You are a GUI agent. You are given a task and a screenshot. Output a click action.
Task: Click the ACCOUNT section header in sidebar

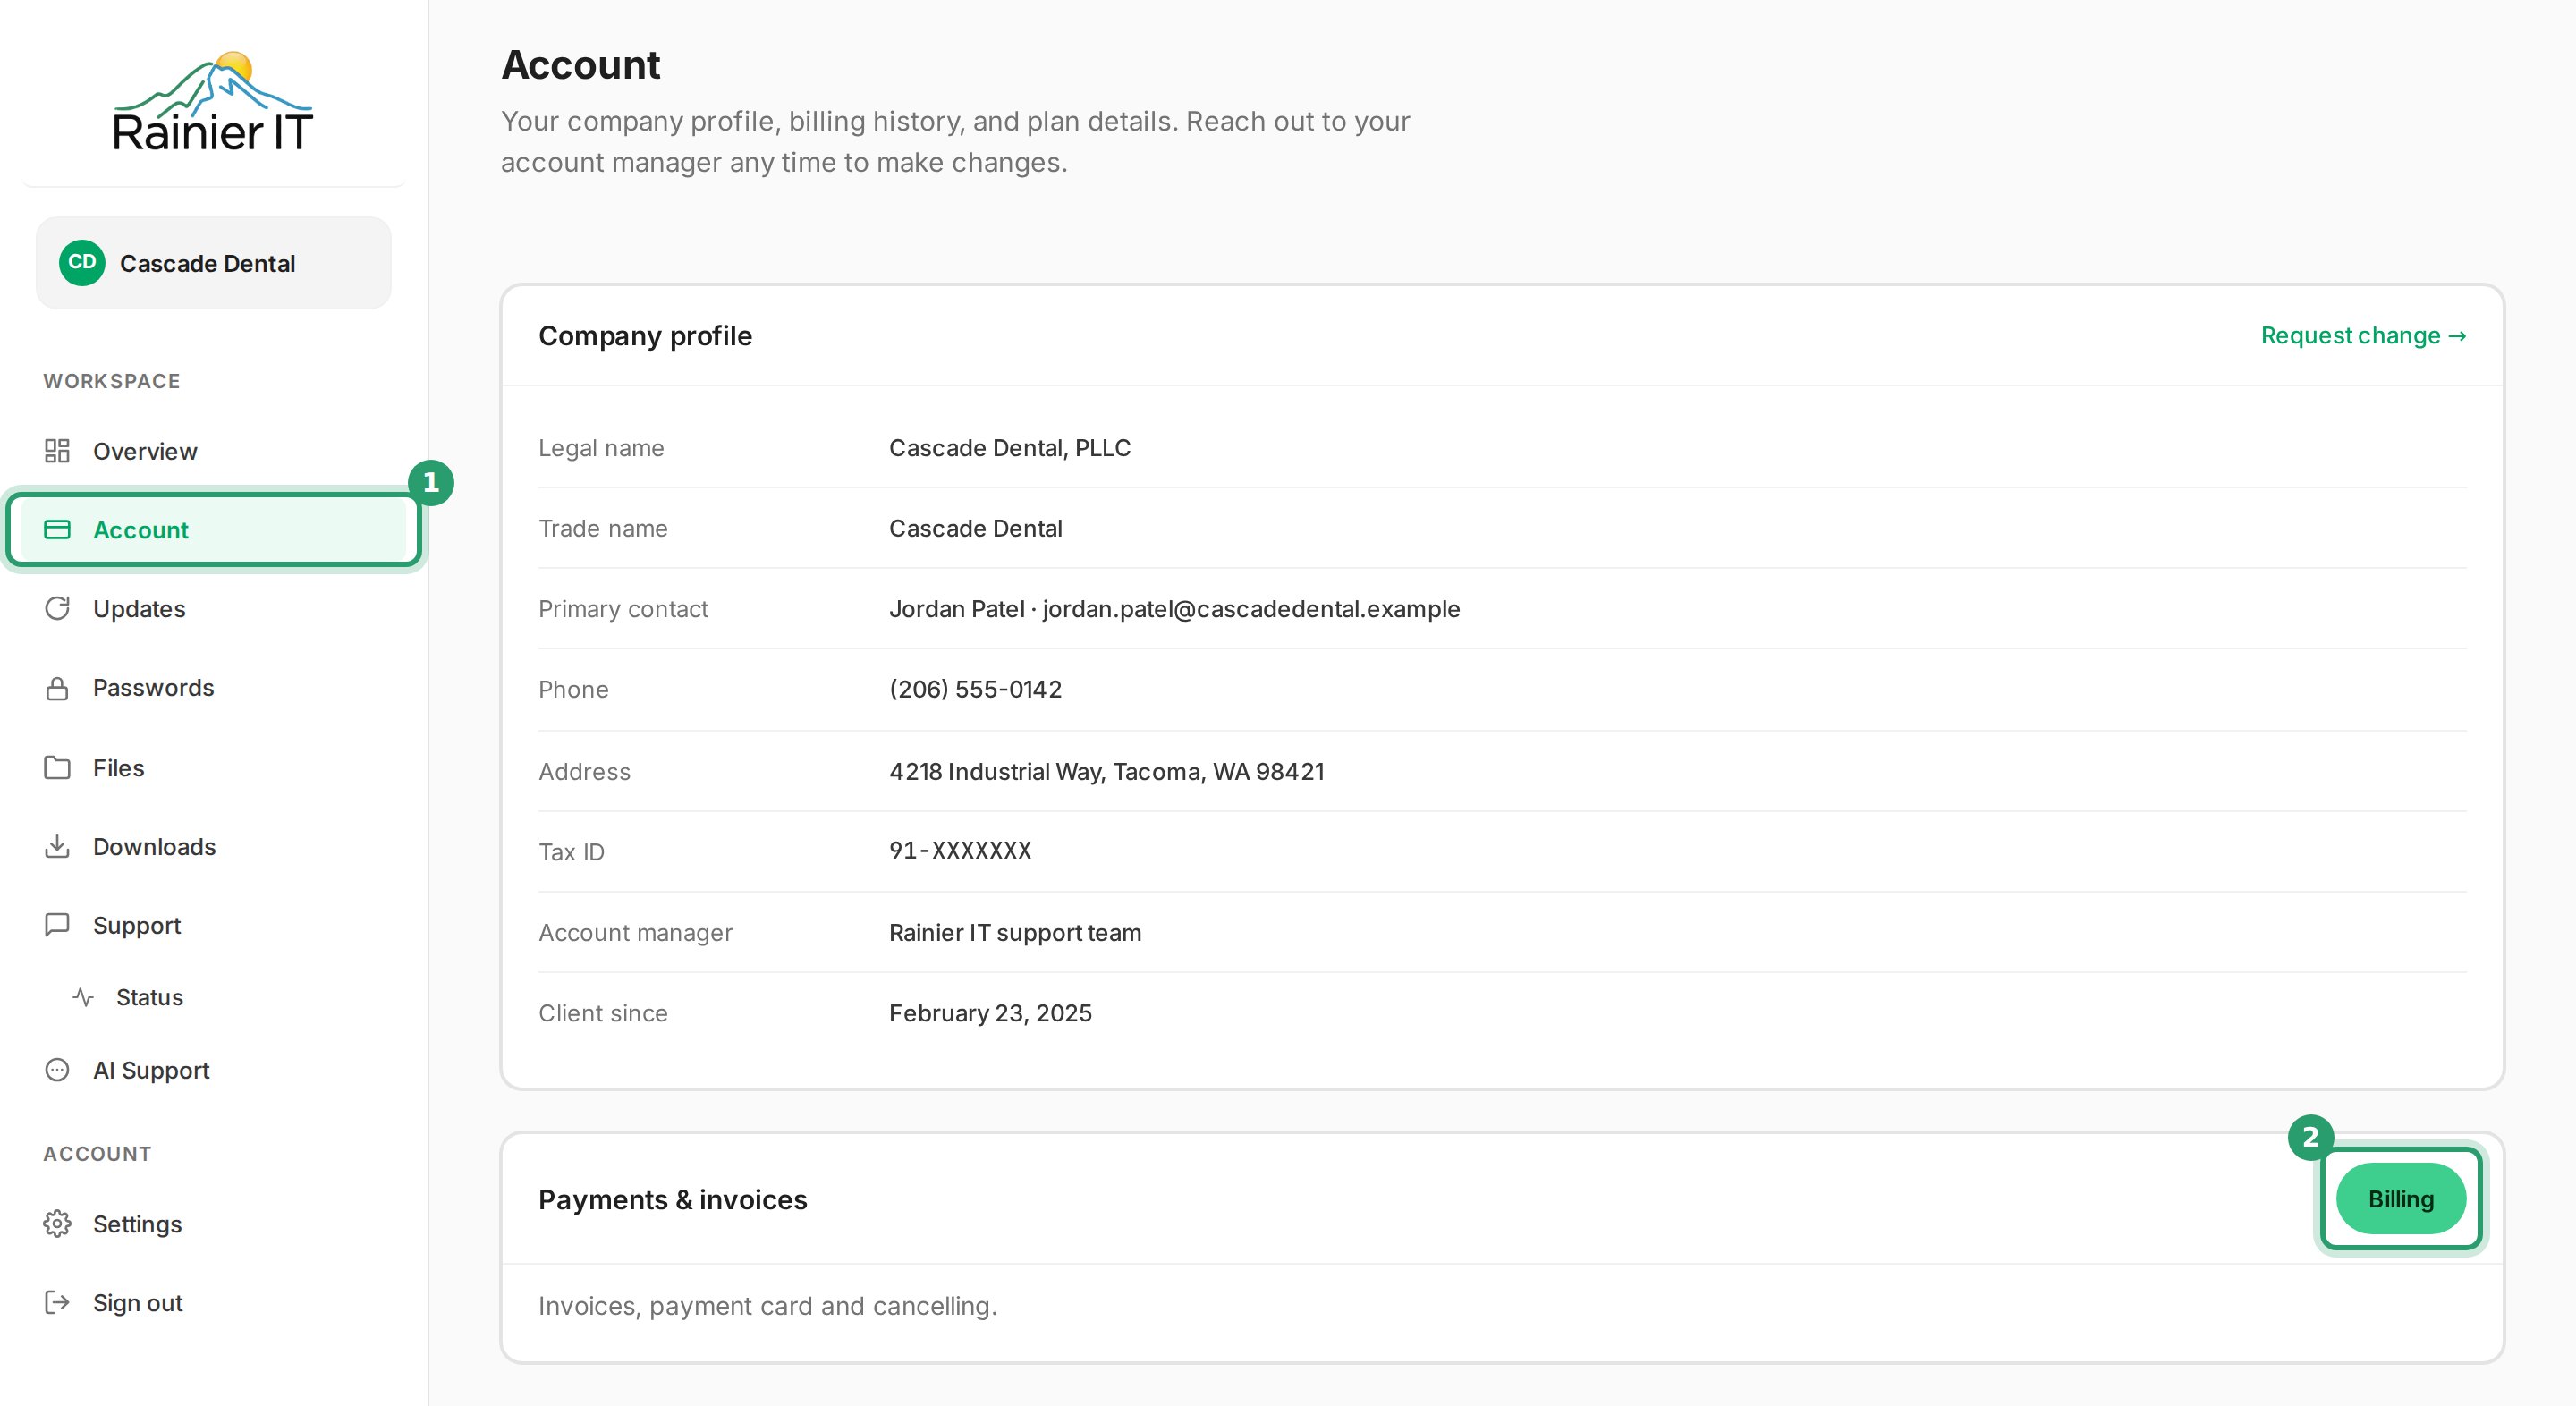(x=97, y=1153)
